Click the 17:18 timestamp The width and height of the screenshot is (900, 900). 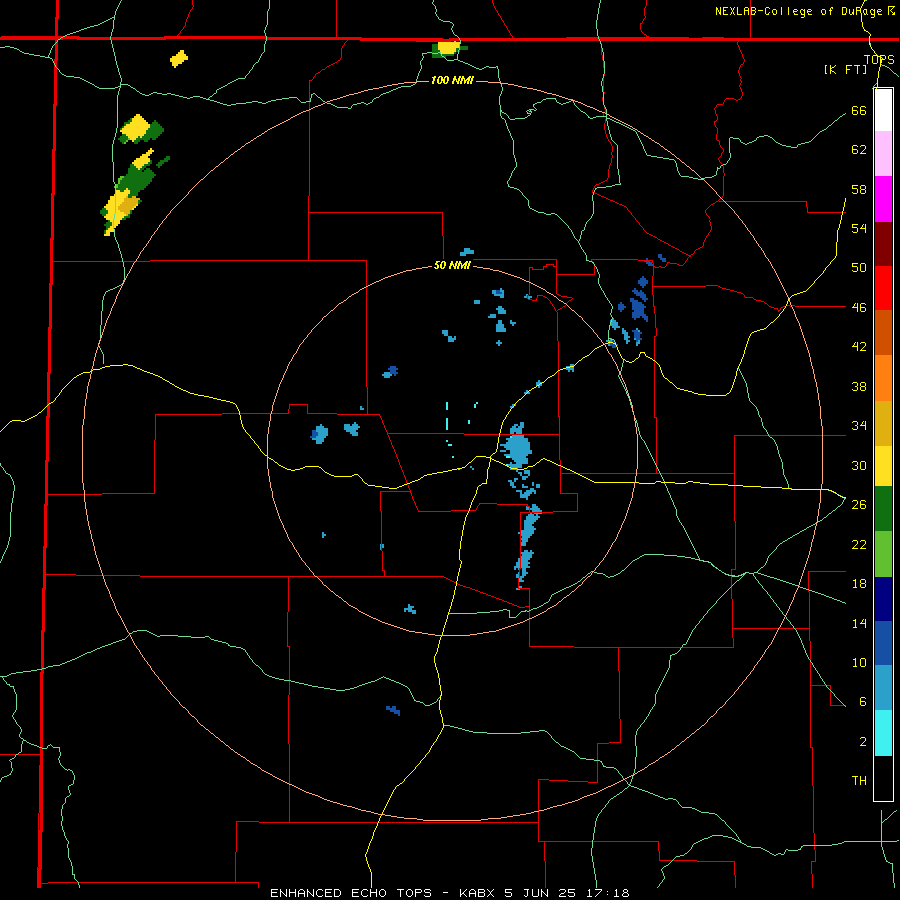point(610,893)
